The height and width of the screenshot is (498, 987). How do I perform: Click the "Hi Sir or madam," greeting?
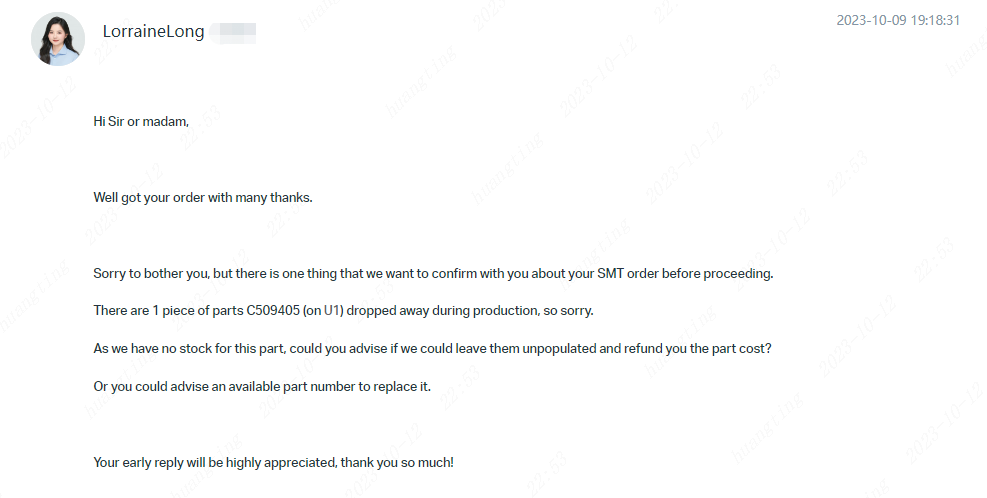[x=141, y=122]
